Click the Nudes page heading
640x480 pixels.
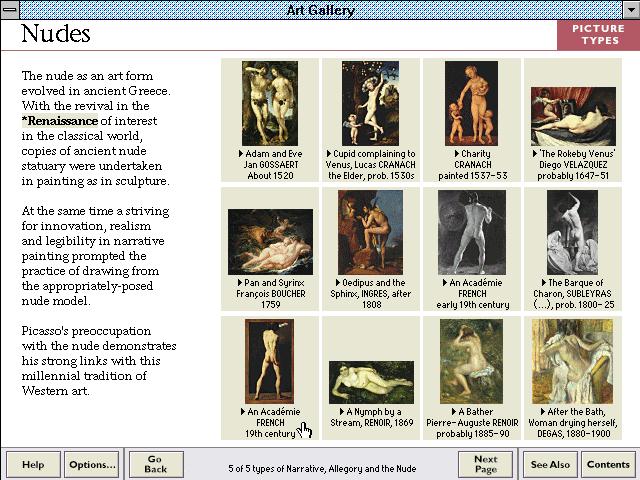pos(56,33)
